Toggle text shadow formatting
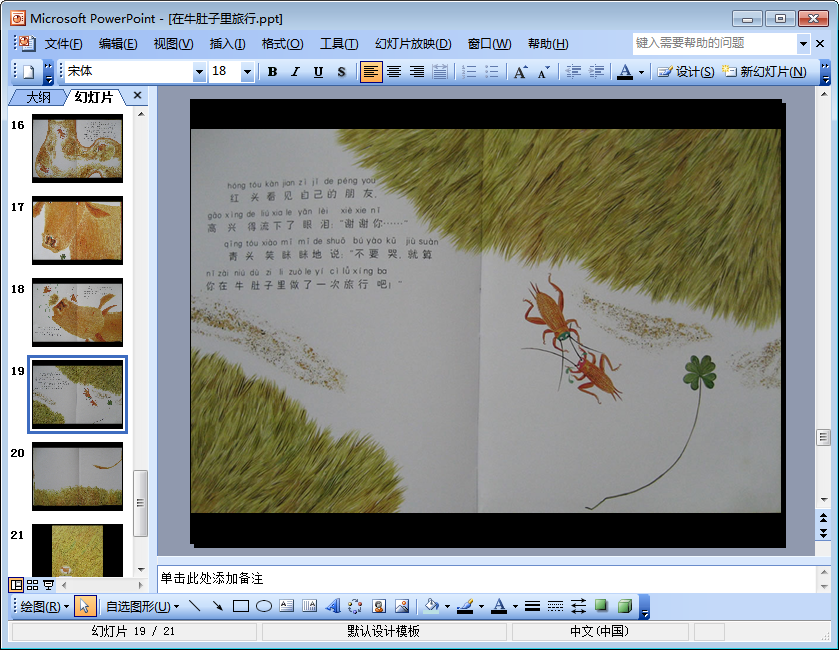 [341, 72]
